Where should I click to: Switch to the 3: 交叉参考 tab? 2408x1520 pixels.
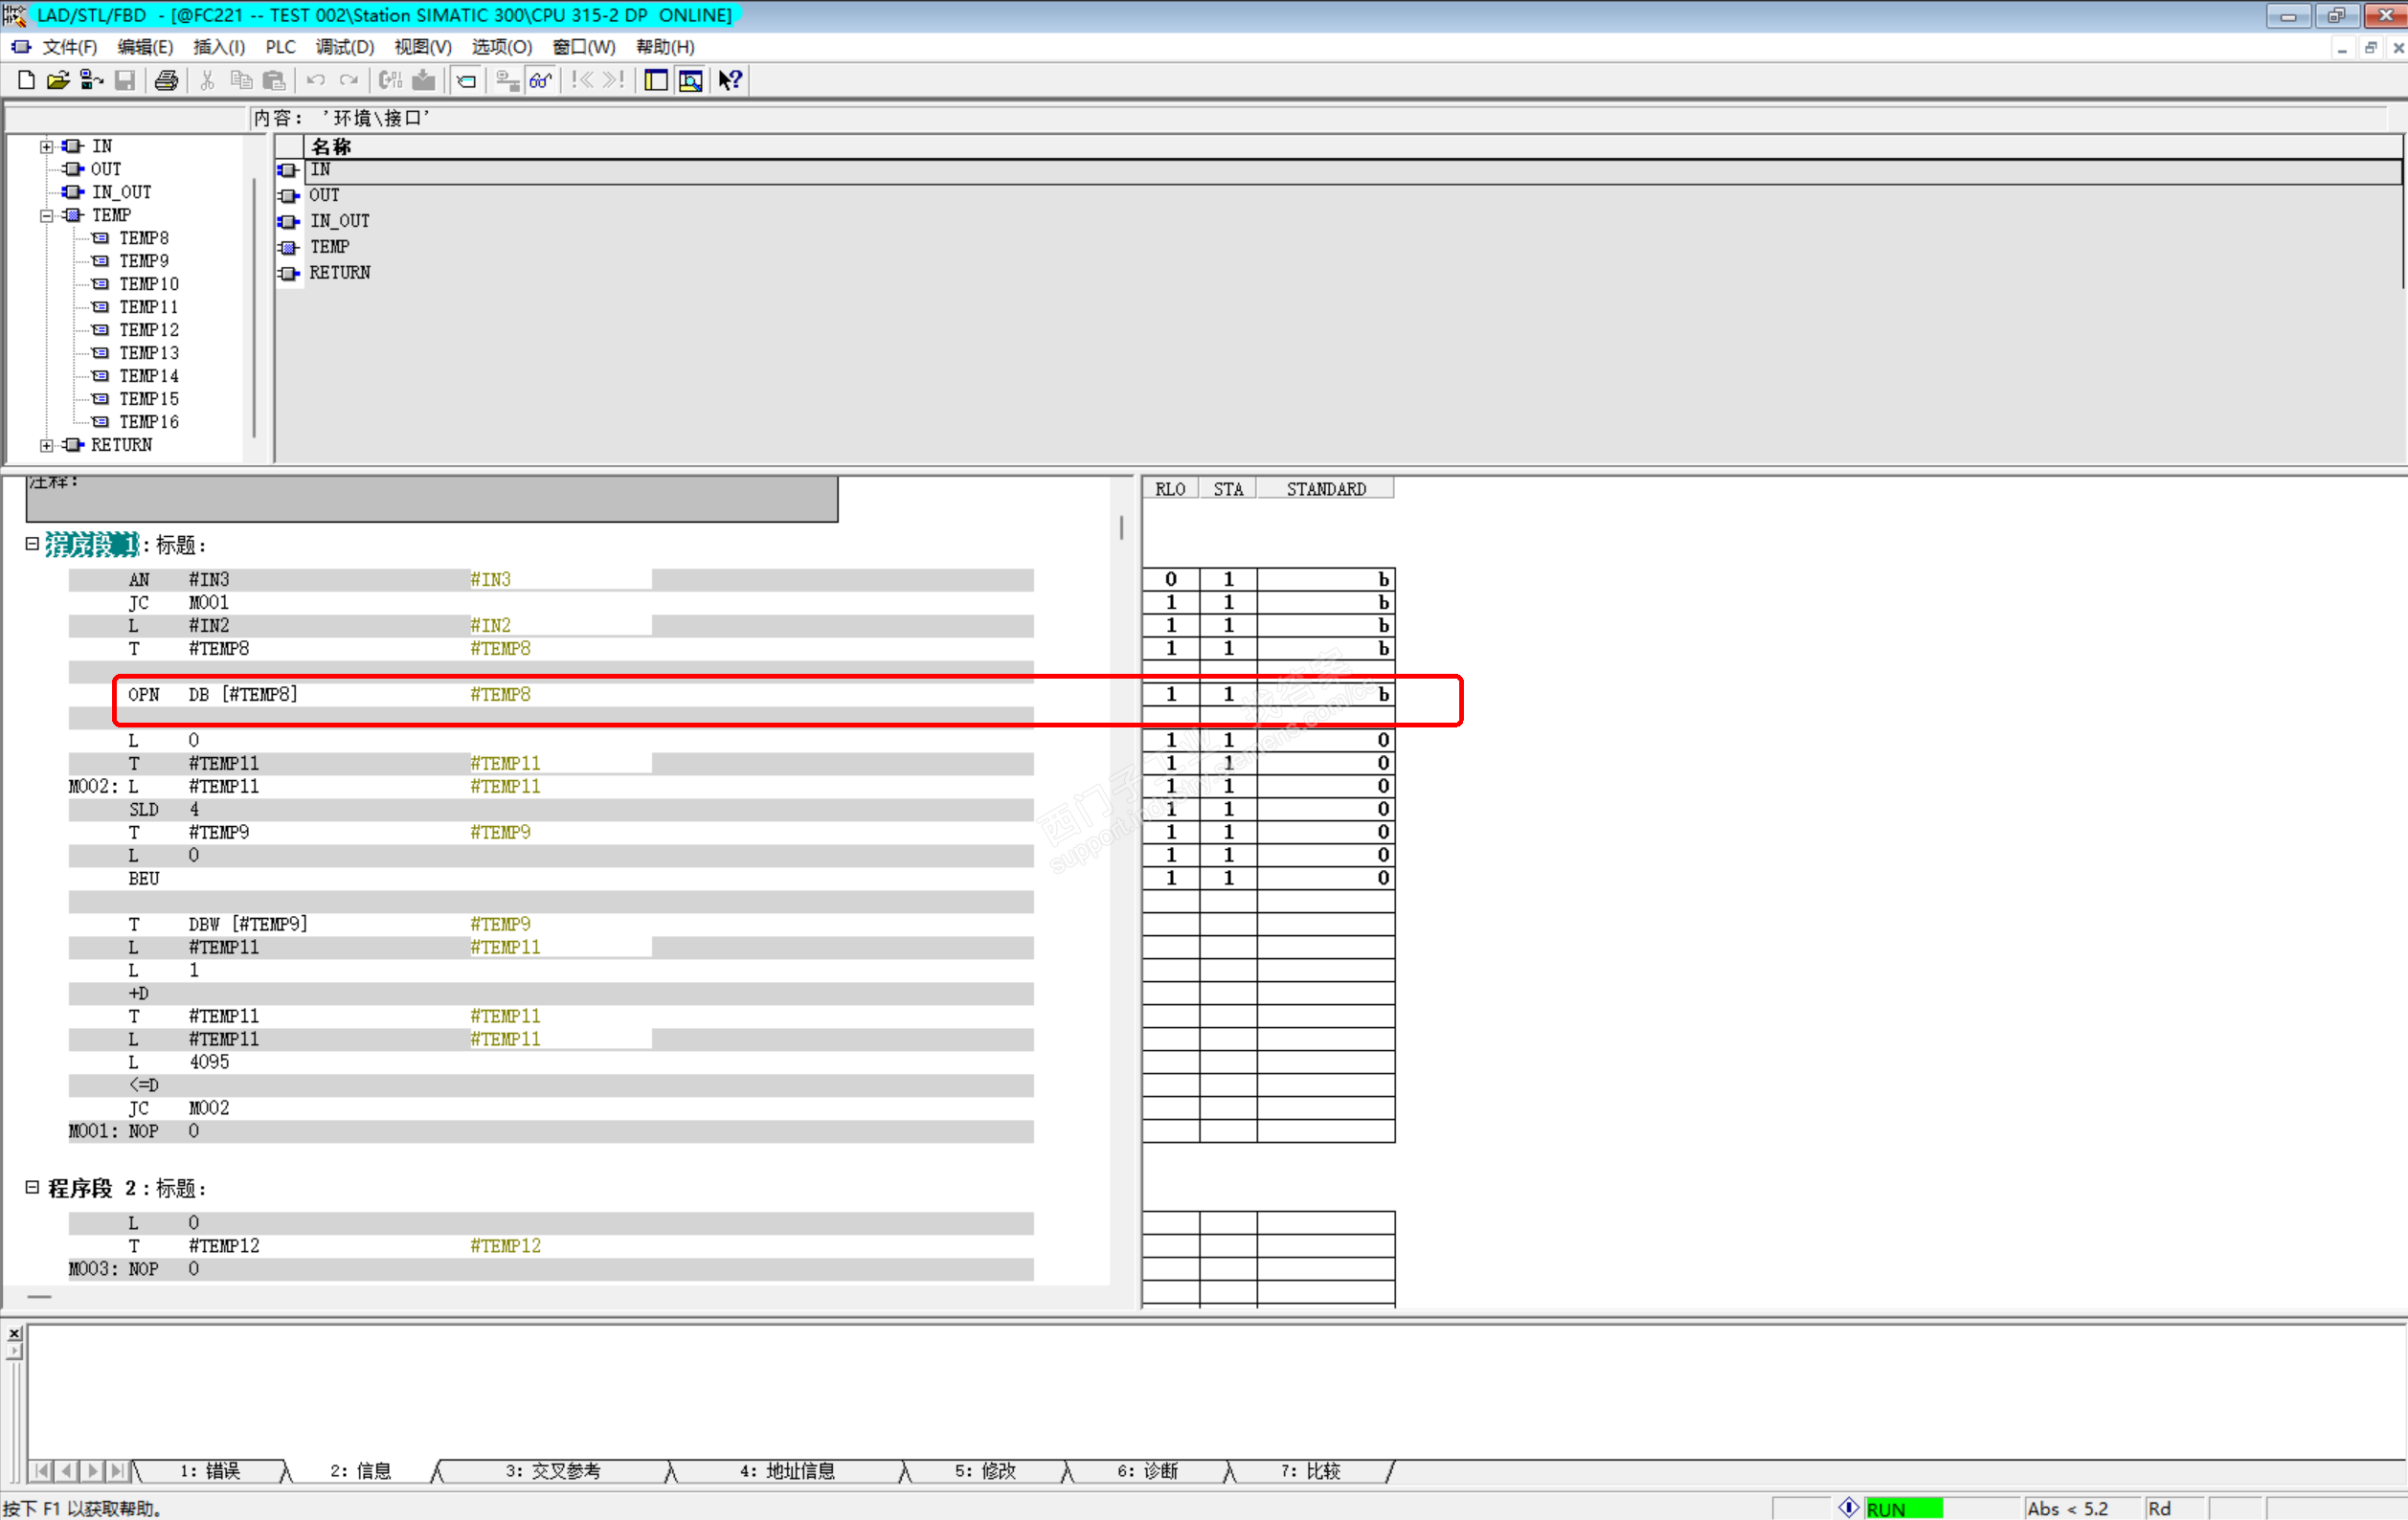click(552, 1470)
